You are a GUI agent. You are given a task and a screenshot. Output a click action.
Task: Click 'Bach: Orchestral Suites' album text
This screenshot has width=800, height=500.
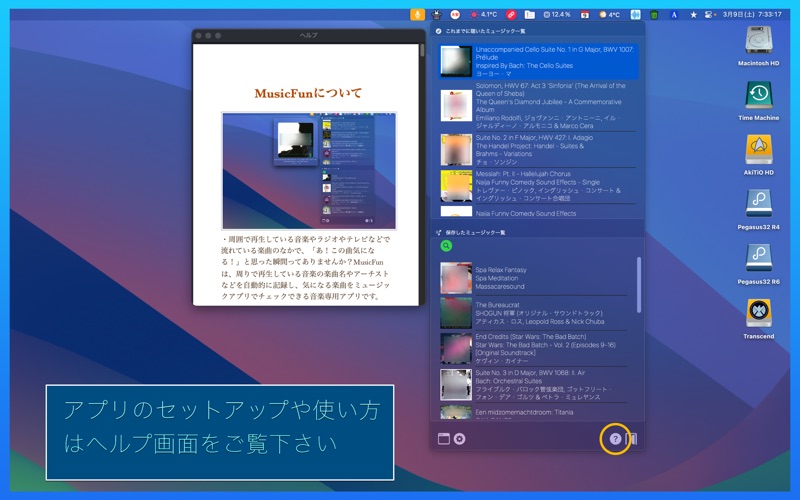point(509,381)
